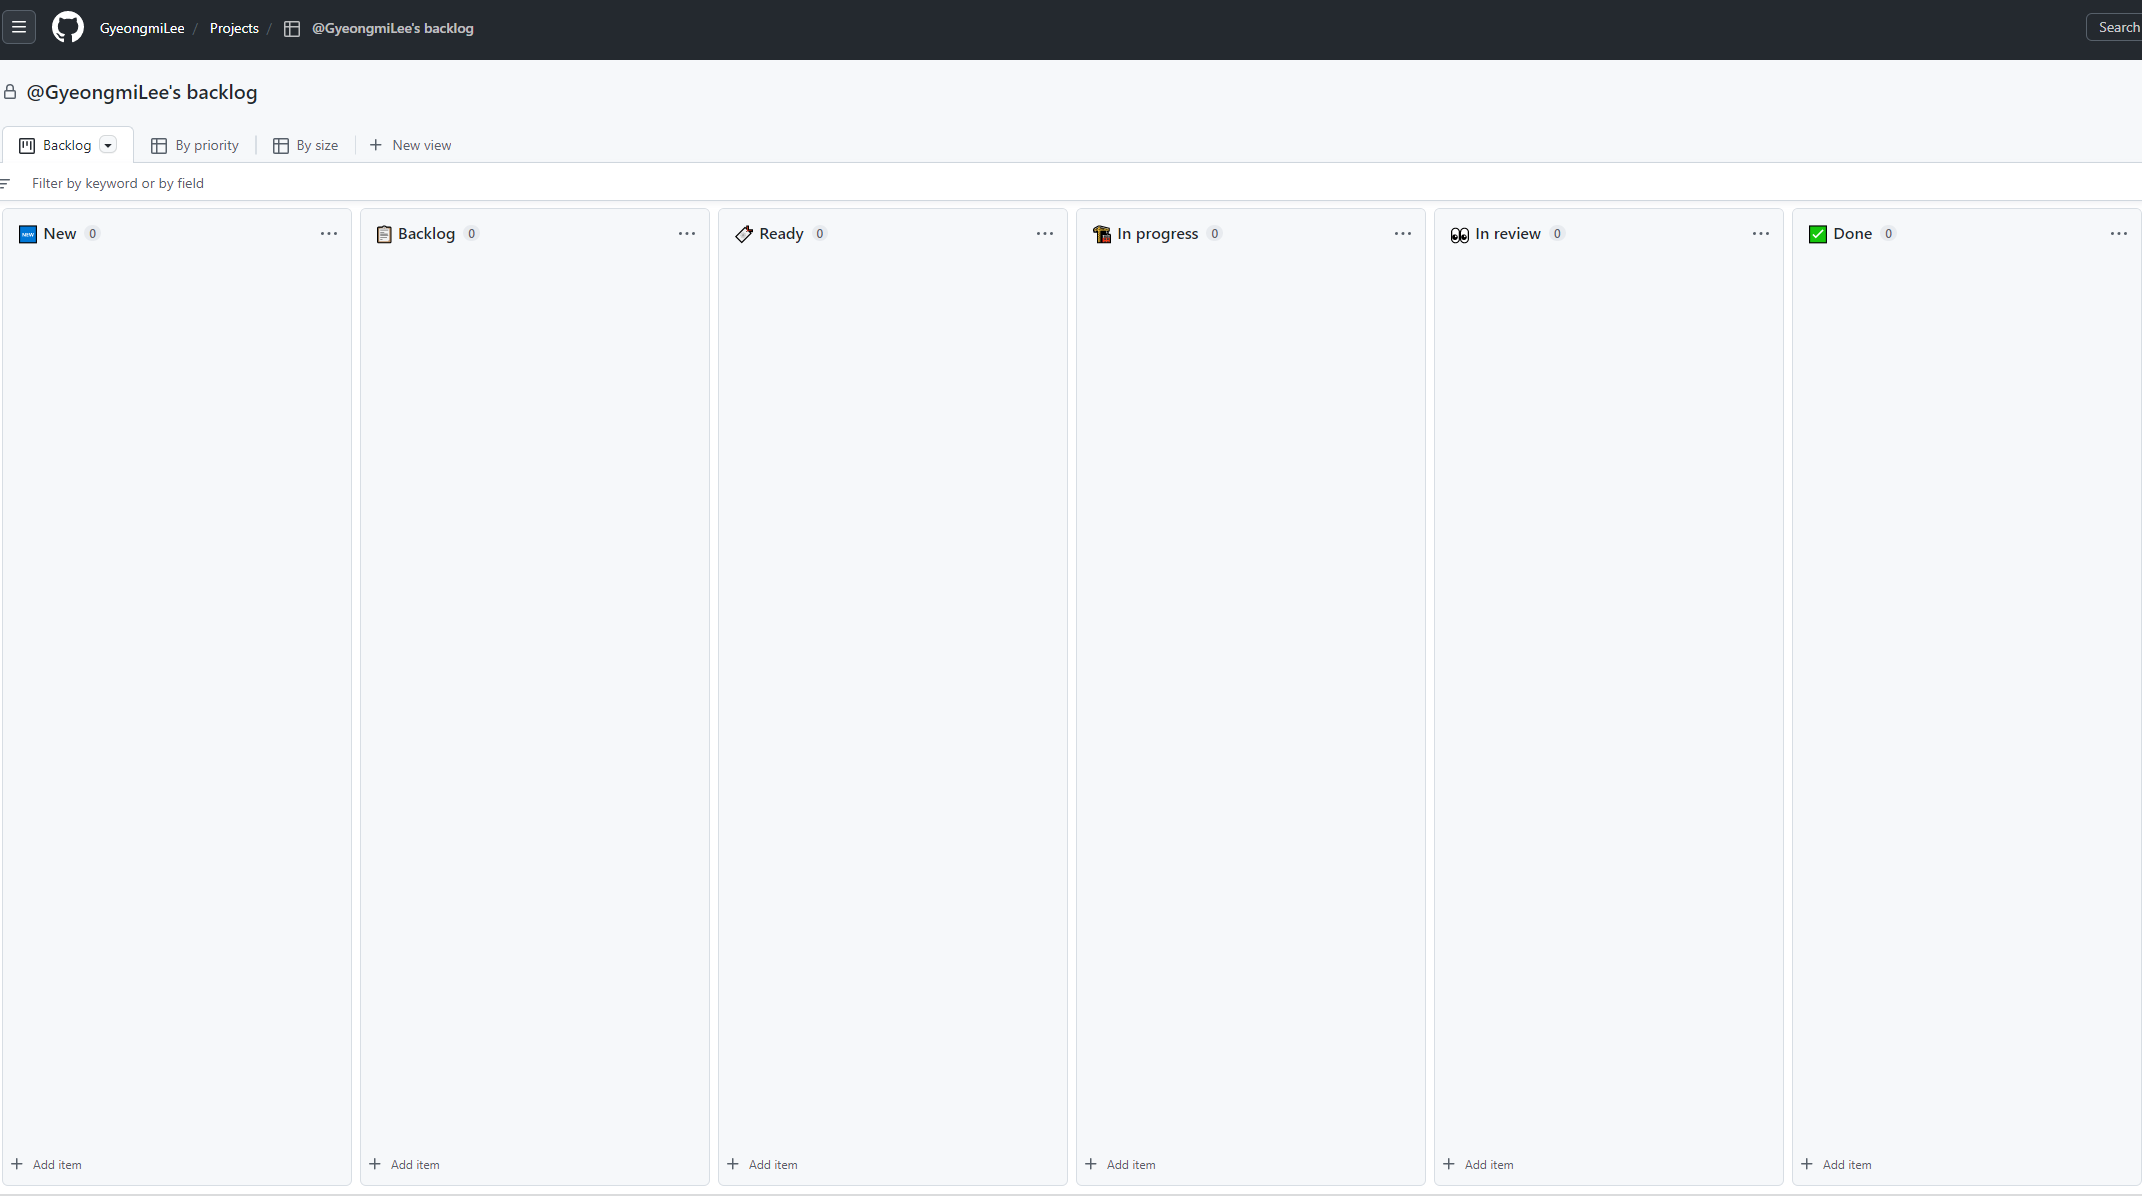This screenshot has height=1198, width=2142.
Task: Open the Done column ellipsis menu
Action: tap(2118, 233)
